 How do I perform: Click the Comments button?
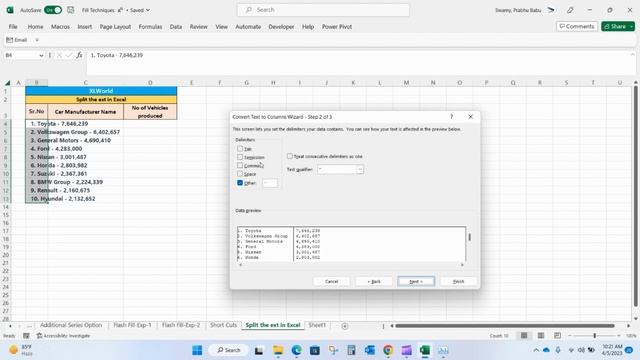click(577, 26)
